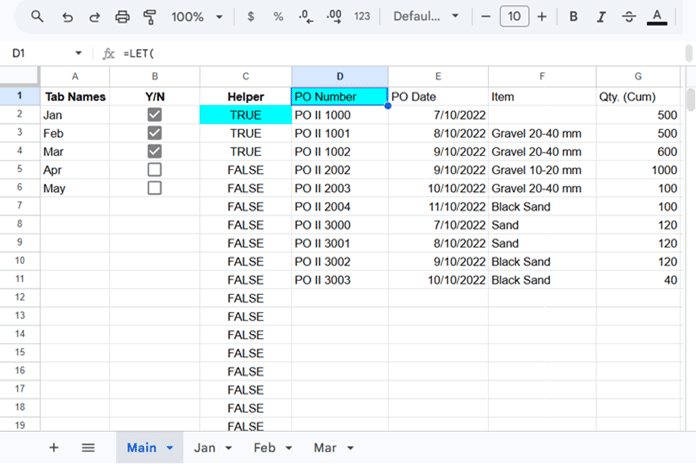Select the quantity cell showing 40
Viewport: 696px width, 464px height.
click(x=638, y=280)
